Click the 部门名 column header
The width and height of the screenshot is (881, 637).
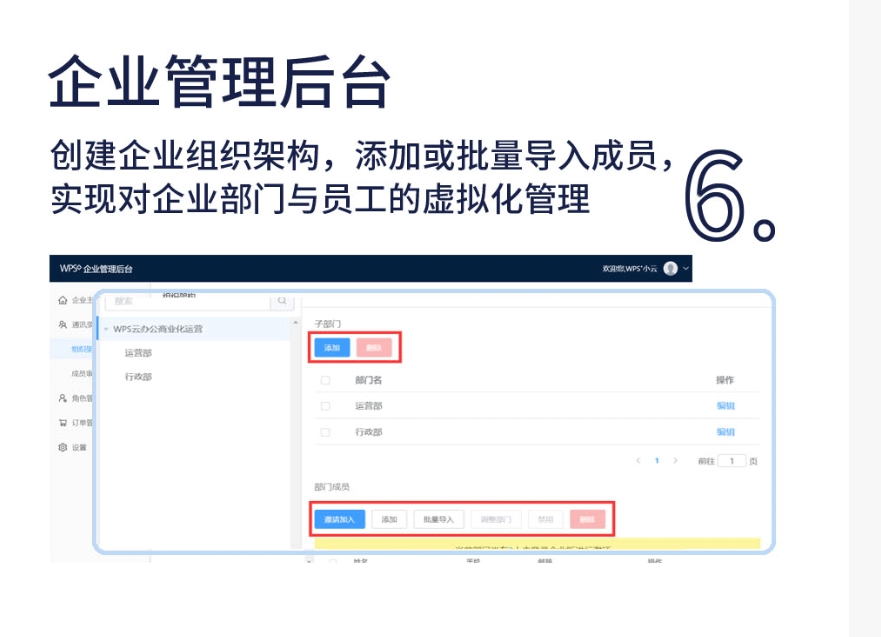point(369,380)
